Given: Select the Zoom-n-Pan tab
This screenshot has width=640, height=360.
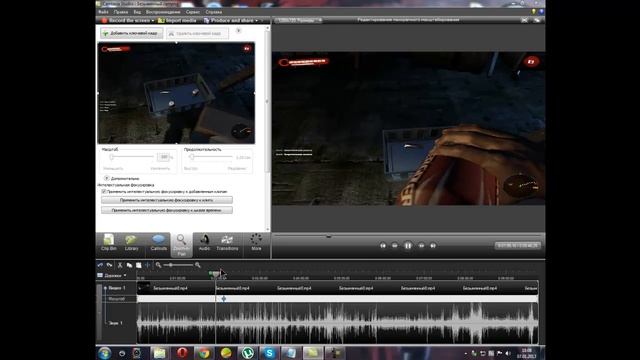Looking at the screenshot, I should (181, 245).
